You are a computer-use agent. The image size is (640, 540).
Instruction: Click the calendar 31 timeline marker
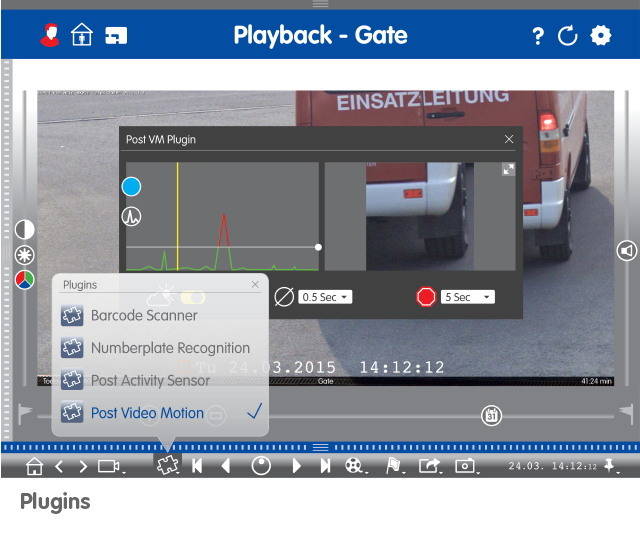[x=491, y=416]
